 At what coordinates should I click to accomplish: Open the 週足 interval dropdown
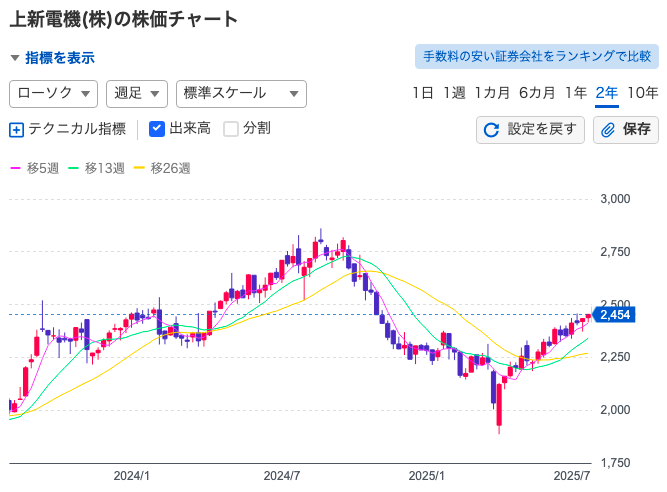[x=137, y=94]
